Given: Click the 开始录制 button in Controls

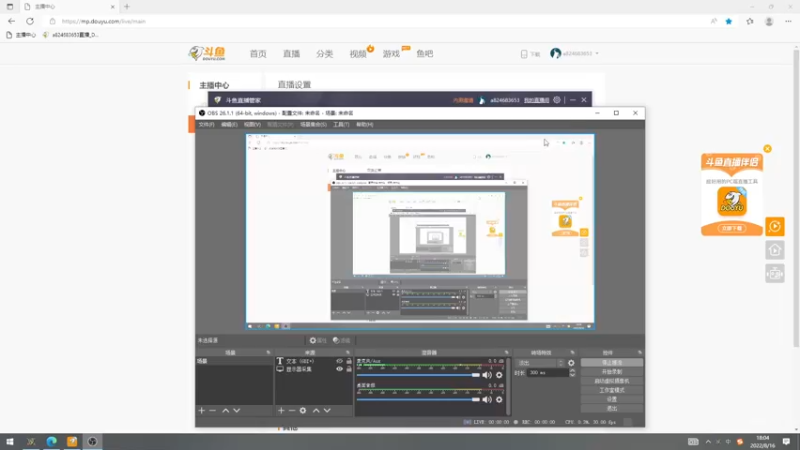Looking at the screenshot, I should 612,372.
